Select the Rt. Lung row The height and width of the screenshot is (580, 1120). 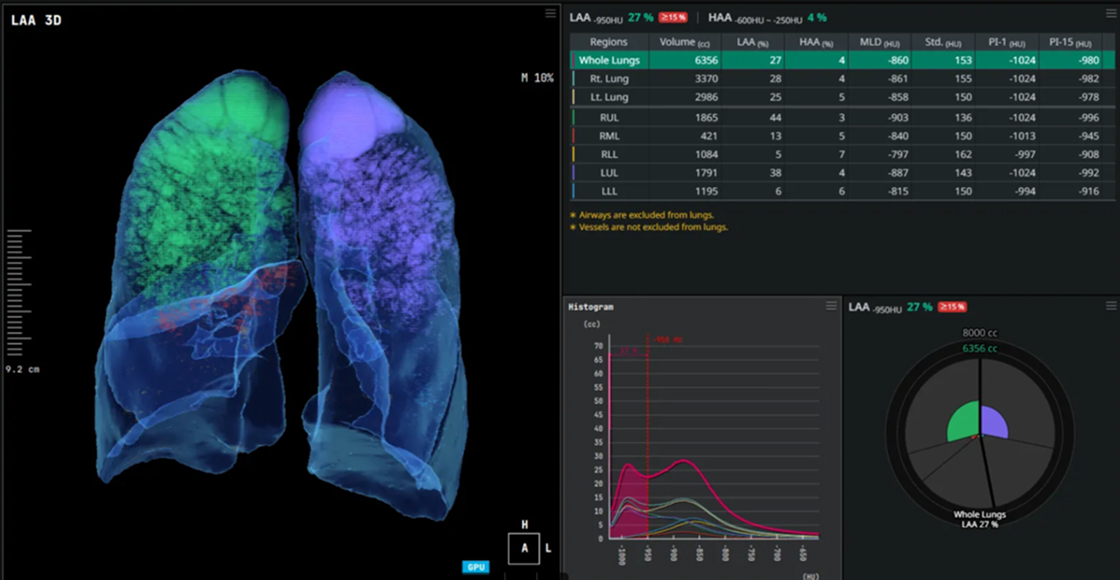(x=842, y=79)
